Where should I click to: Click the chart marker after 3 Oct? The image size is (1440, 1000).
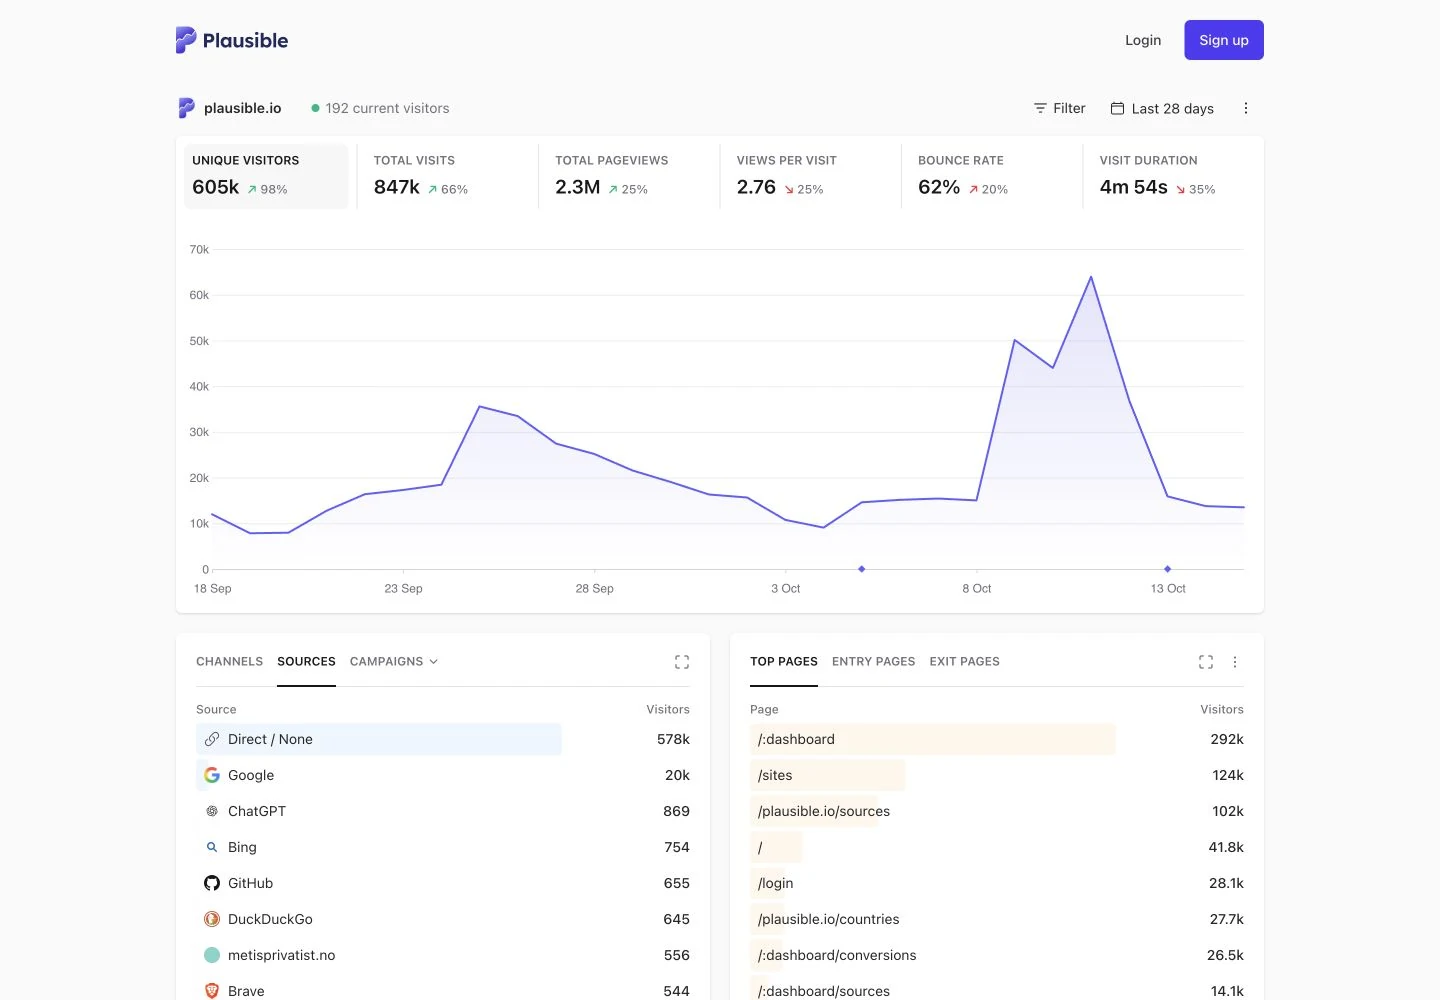[x=862, y=569]
